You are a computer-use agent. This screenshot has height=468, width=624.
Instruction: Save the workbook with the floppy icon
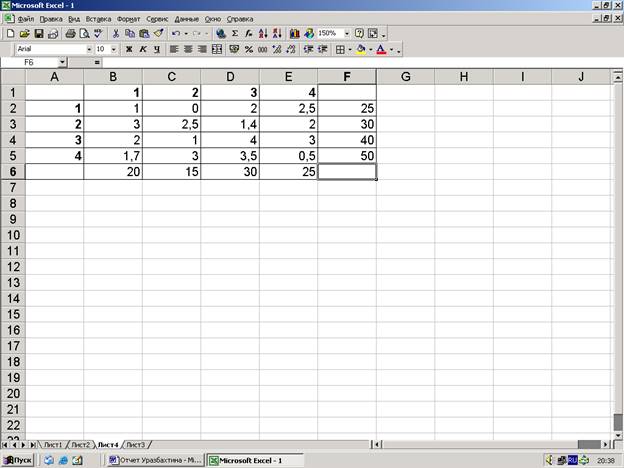pyautogui.click(x=39, y=34)
